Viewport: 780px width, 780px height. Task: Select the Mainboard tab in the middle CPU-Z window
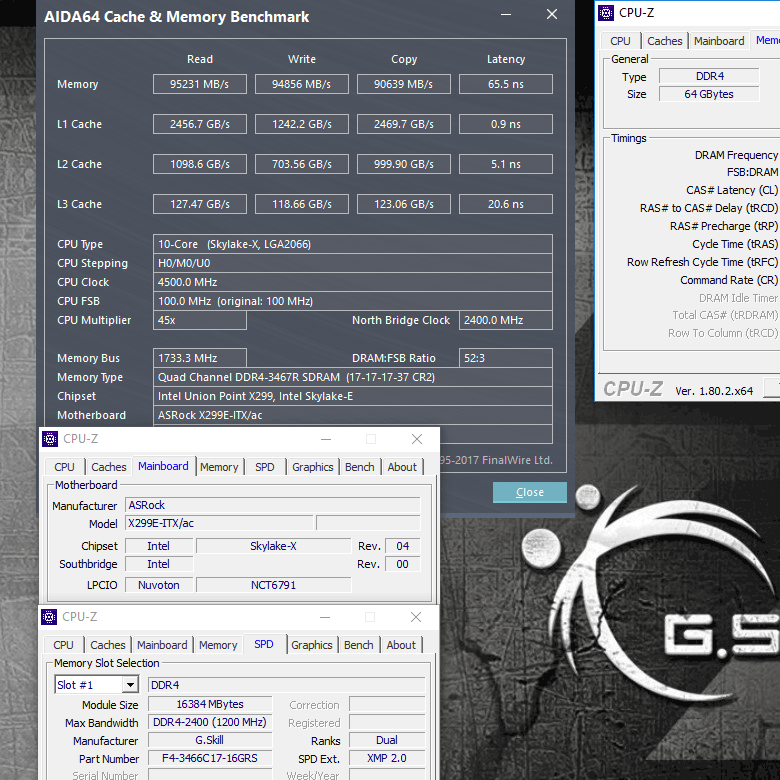click(163, 466)
